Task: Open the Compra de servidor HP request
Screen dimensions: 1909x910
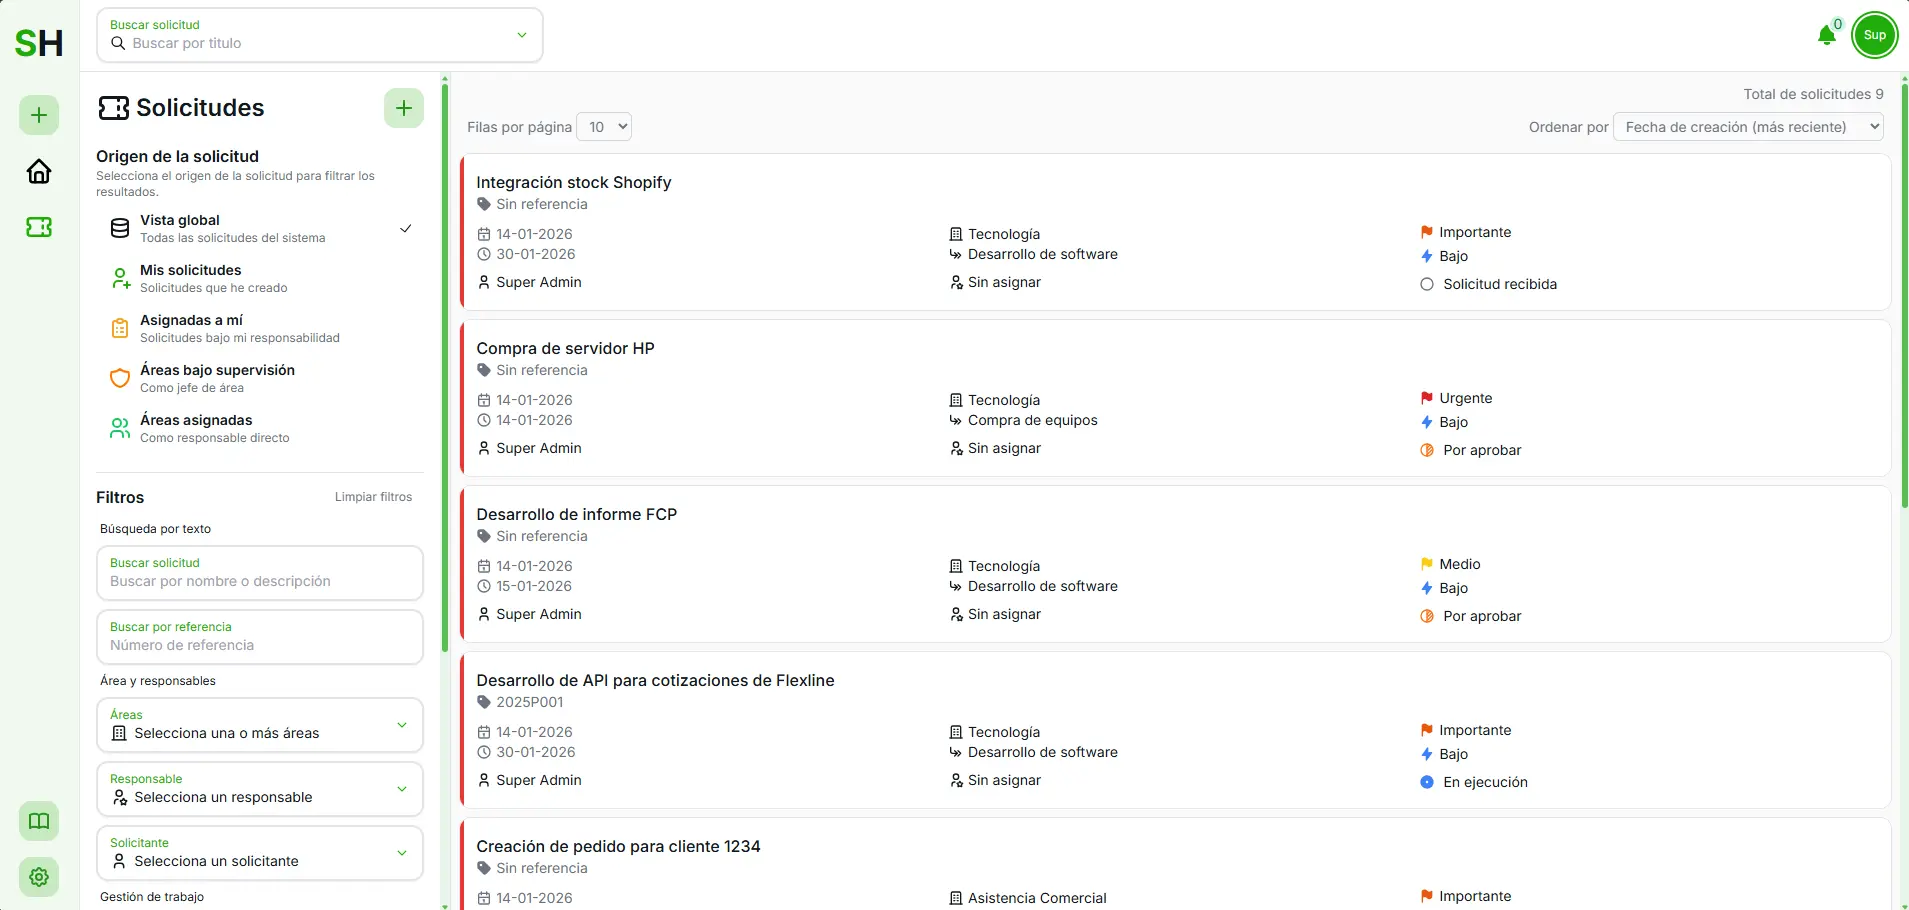Action: [1175, 398]
